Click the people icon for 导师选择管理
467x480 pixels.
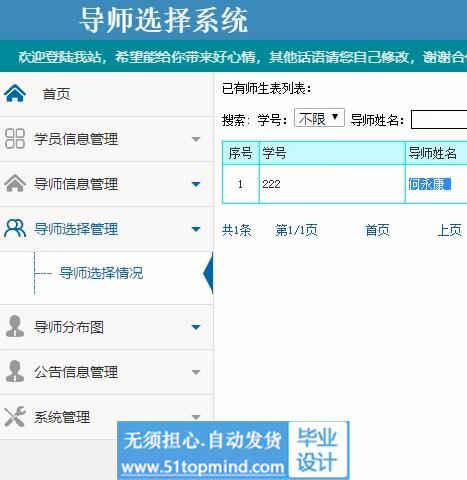(x=15, y=228)
